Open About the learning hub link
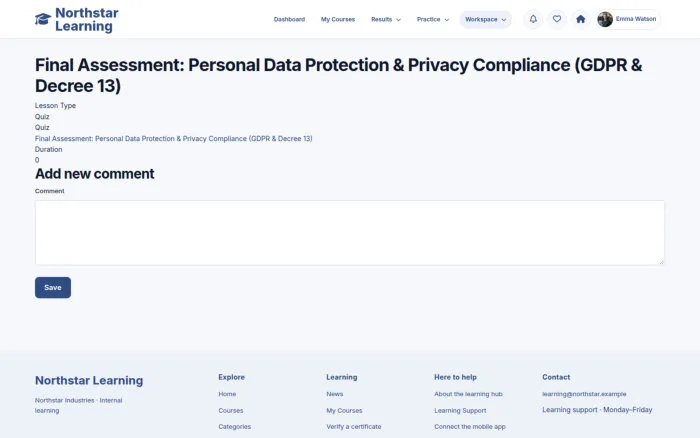 [x=468, y=394]
